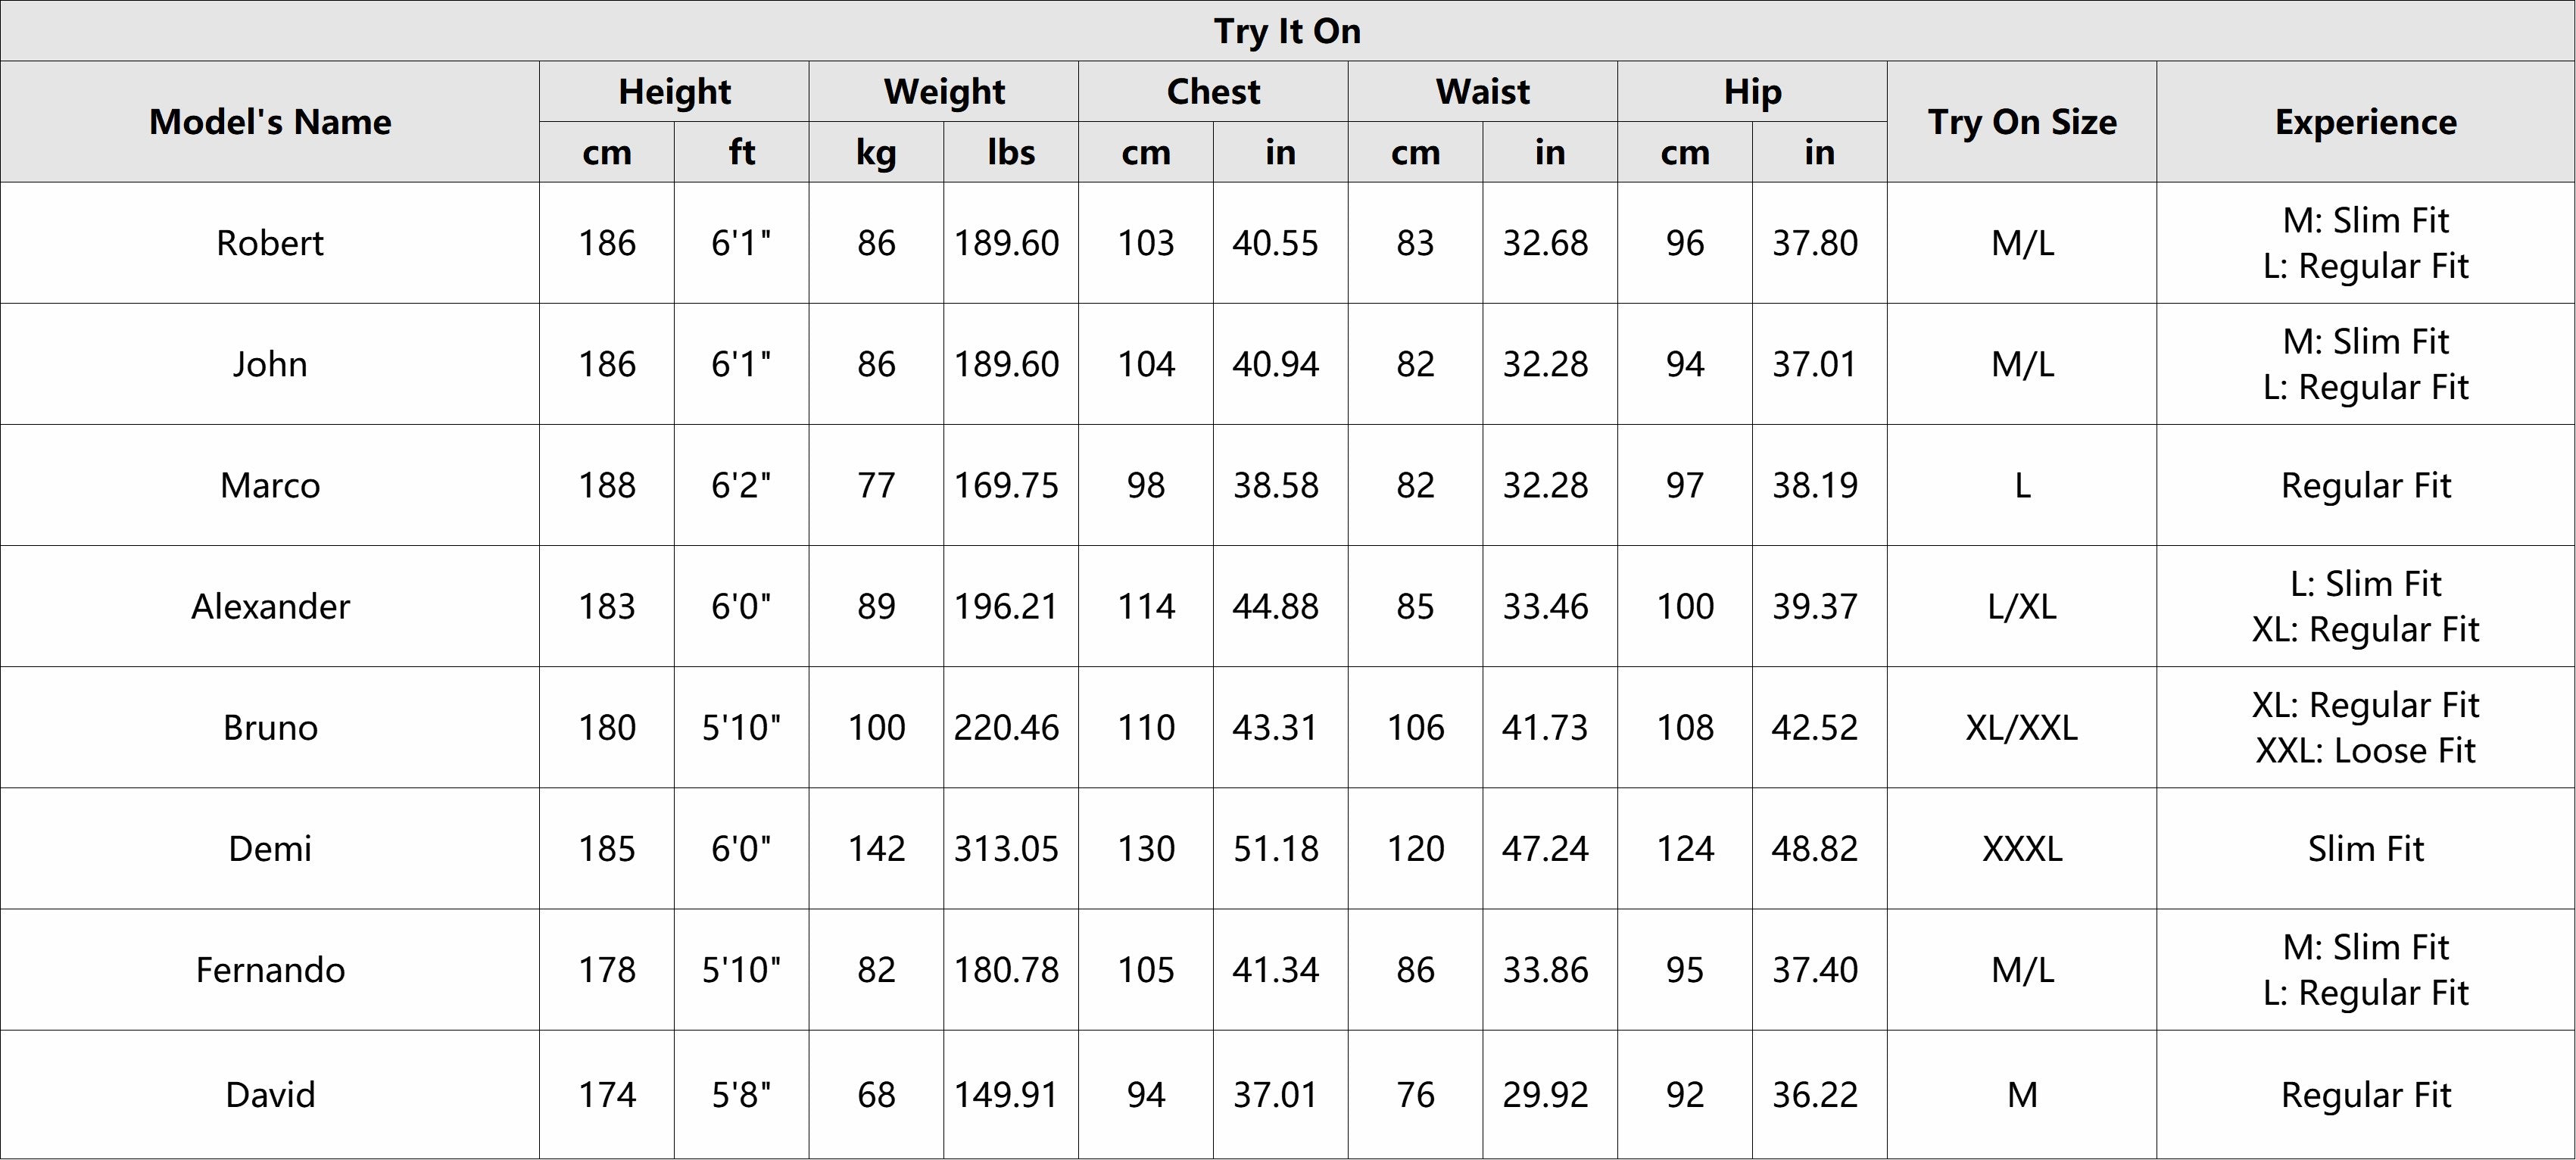Image resolution: width=2576 pixels, height=1160 pixels.
Task: Select Fernando's chest 41.34 in cell
Action: pos(1275,970)
